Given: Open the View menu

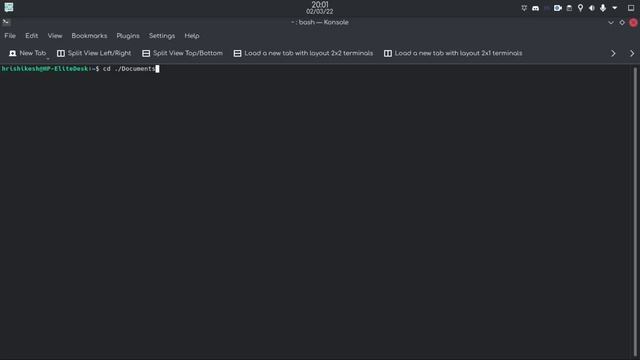Looking at the screenshot, I should (55, 36).
